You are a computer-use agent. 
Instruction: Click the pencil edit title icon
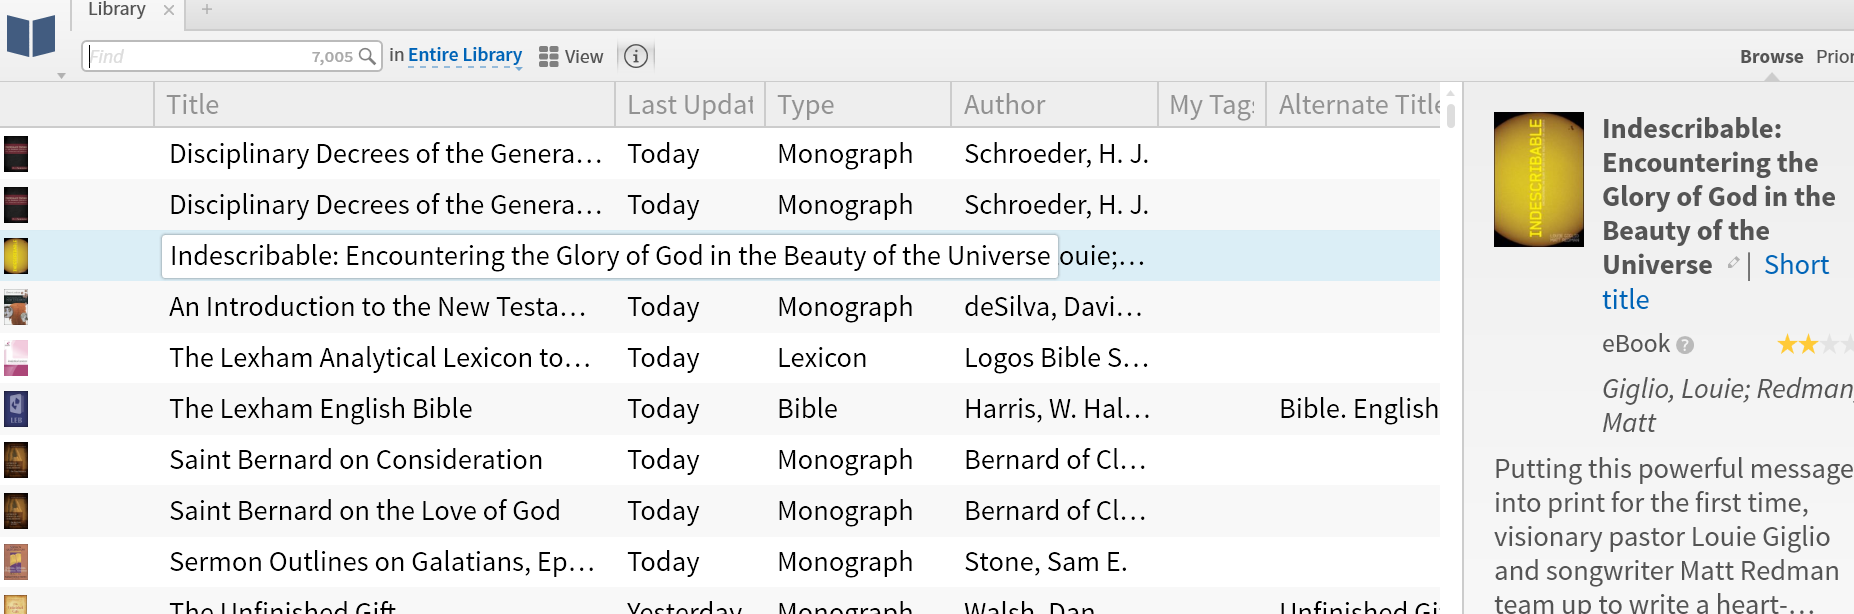(1733, 263)
